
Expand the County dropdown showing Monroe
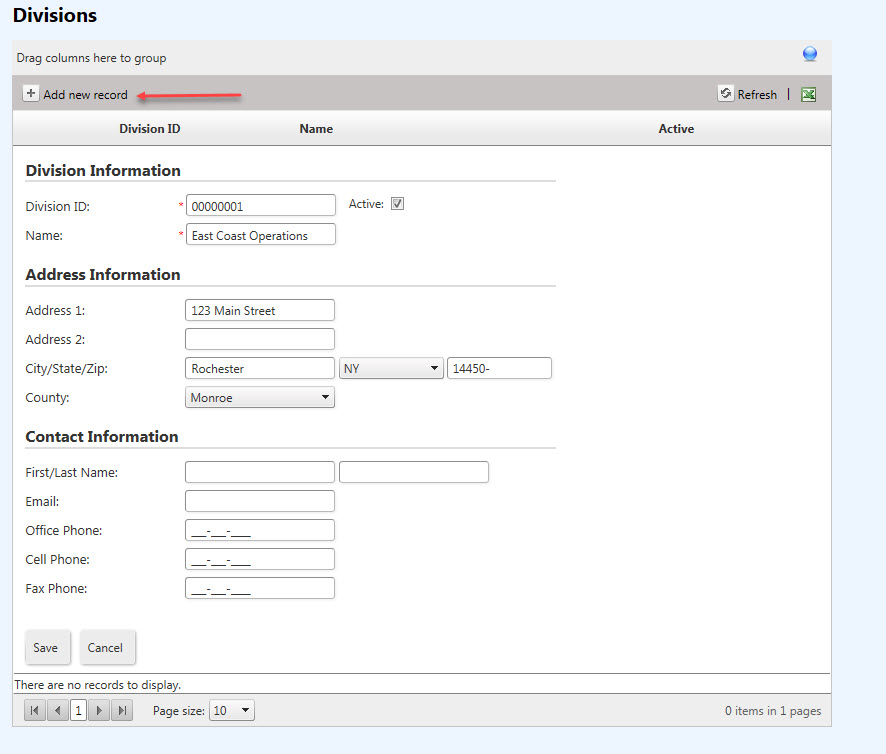[260, 397]
